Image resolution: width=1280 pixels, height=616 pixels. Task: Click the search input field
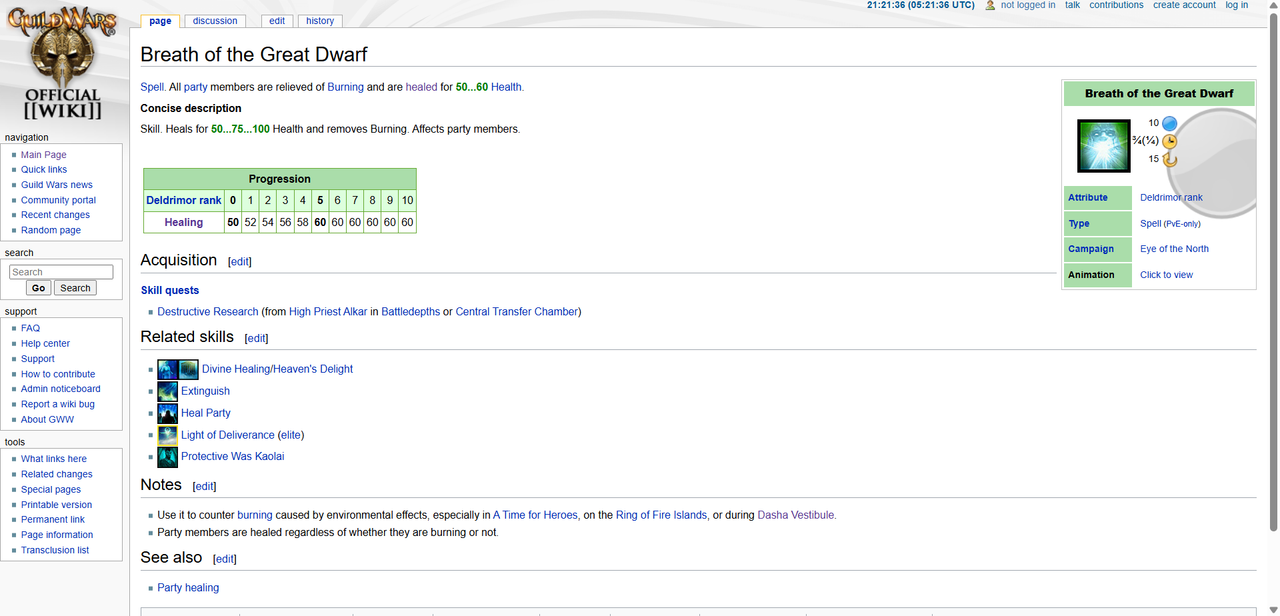coord(61,272)
